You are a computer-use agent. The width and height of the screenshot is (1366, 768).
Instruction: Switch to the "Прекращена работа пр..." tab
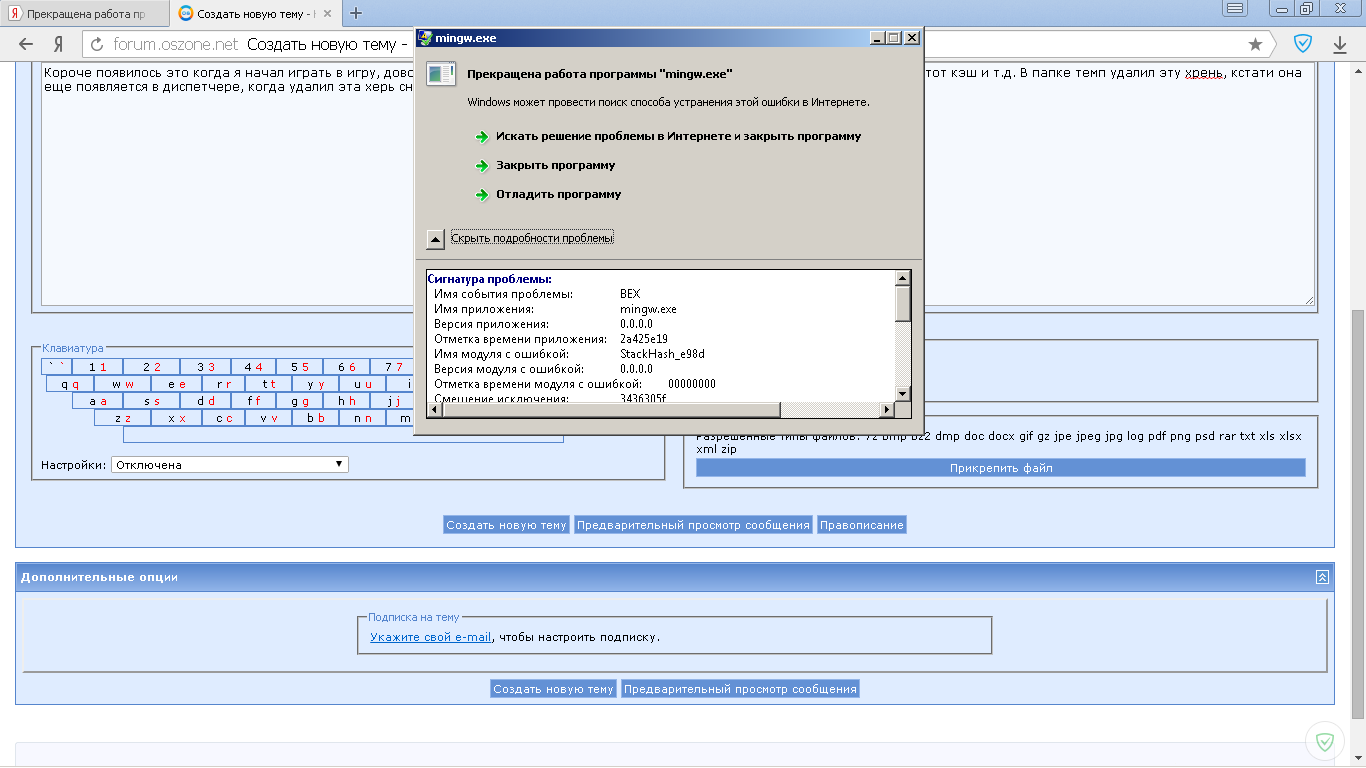tap(84, 14)
